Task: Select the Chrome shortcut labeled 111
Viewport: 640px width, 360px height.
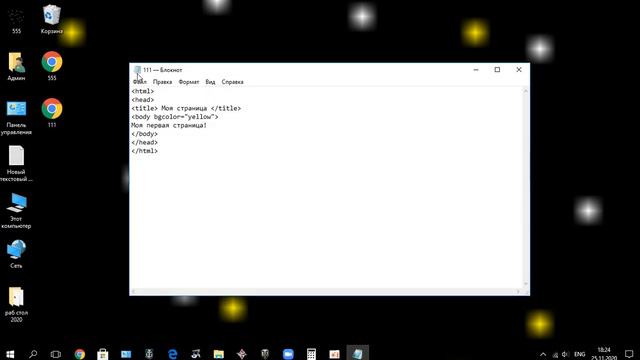Action: [52, 113]
